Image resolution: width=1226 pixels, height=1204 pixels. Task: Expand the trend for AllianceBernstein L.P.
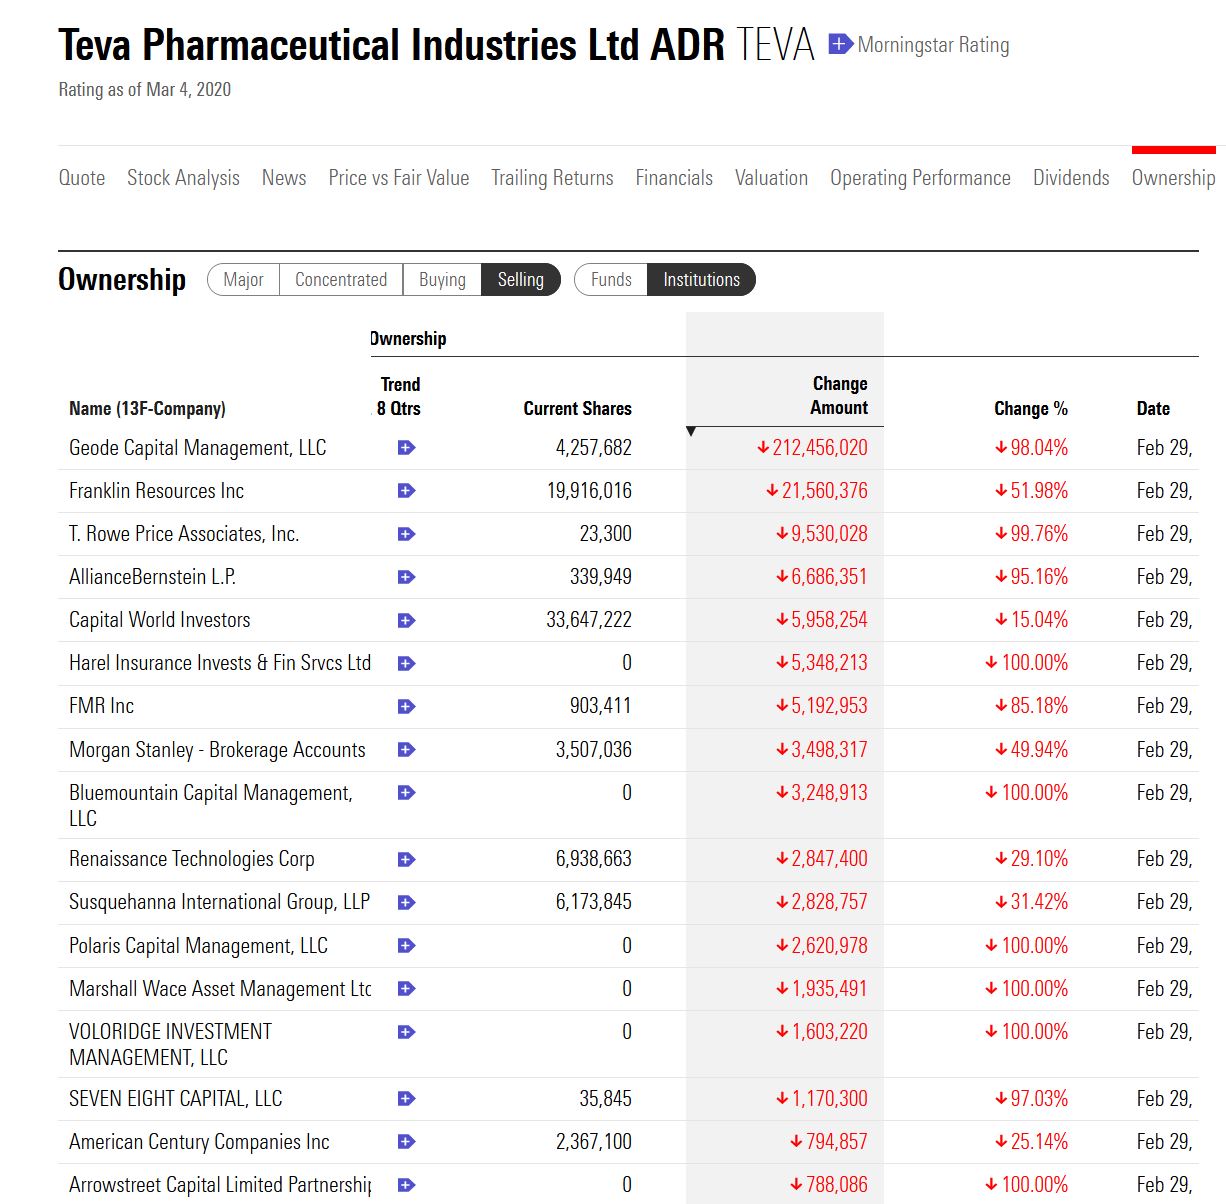coord(405,577)
